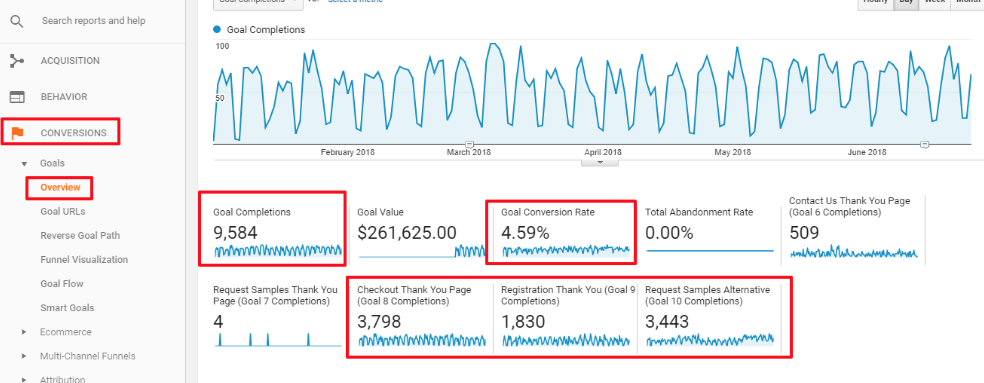Collapse the Goals section arrow
This screenshot has height=383, width=984.
pyautogui.click(x=24, y=164)
